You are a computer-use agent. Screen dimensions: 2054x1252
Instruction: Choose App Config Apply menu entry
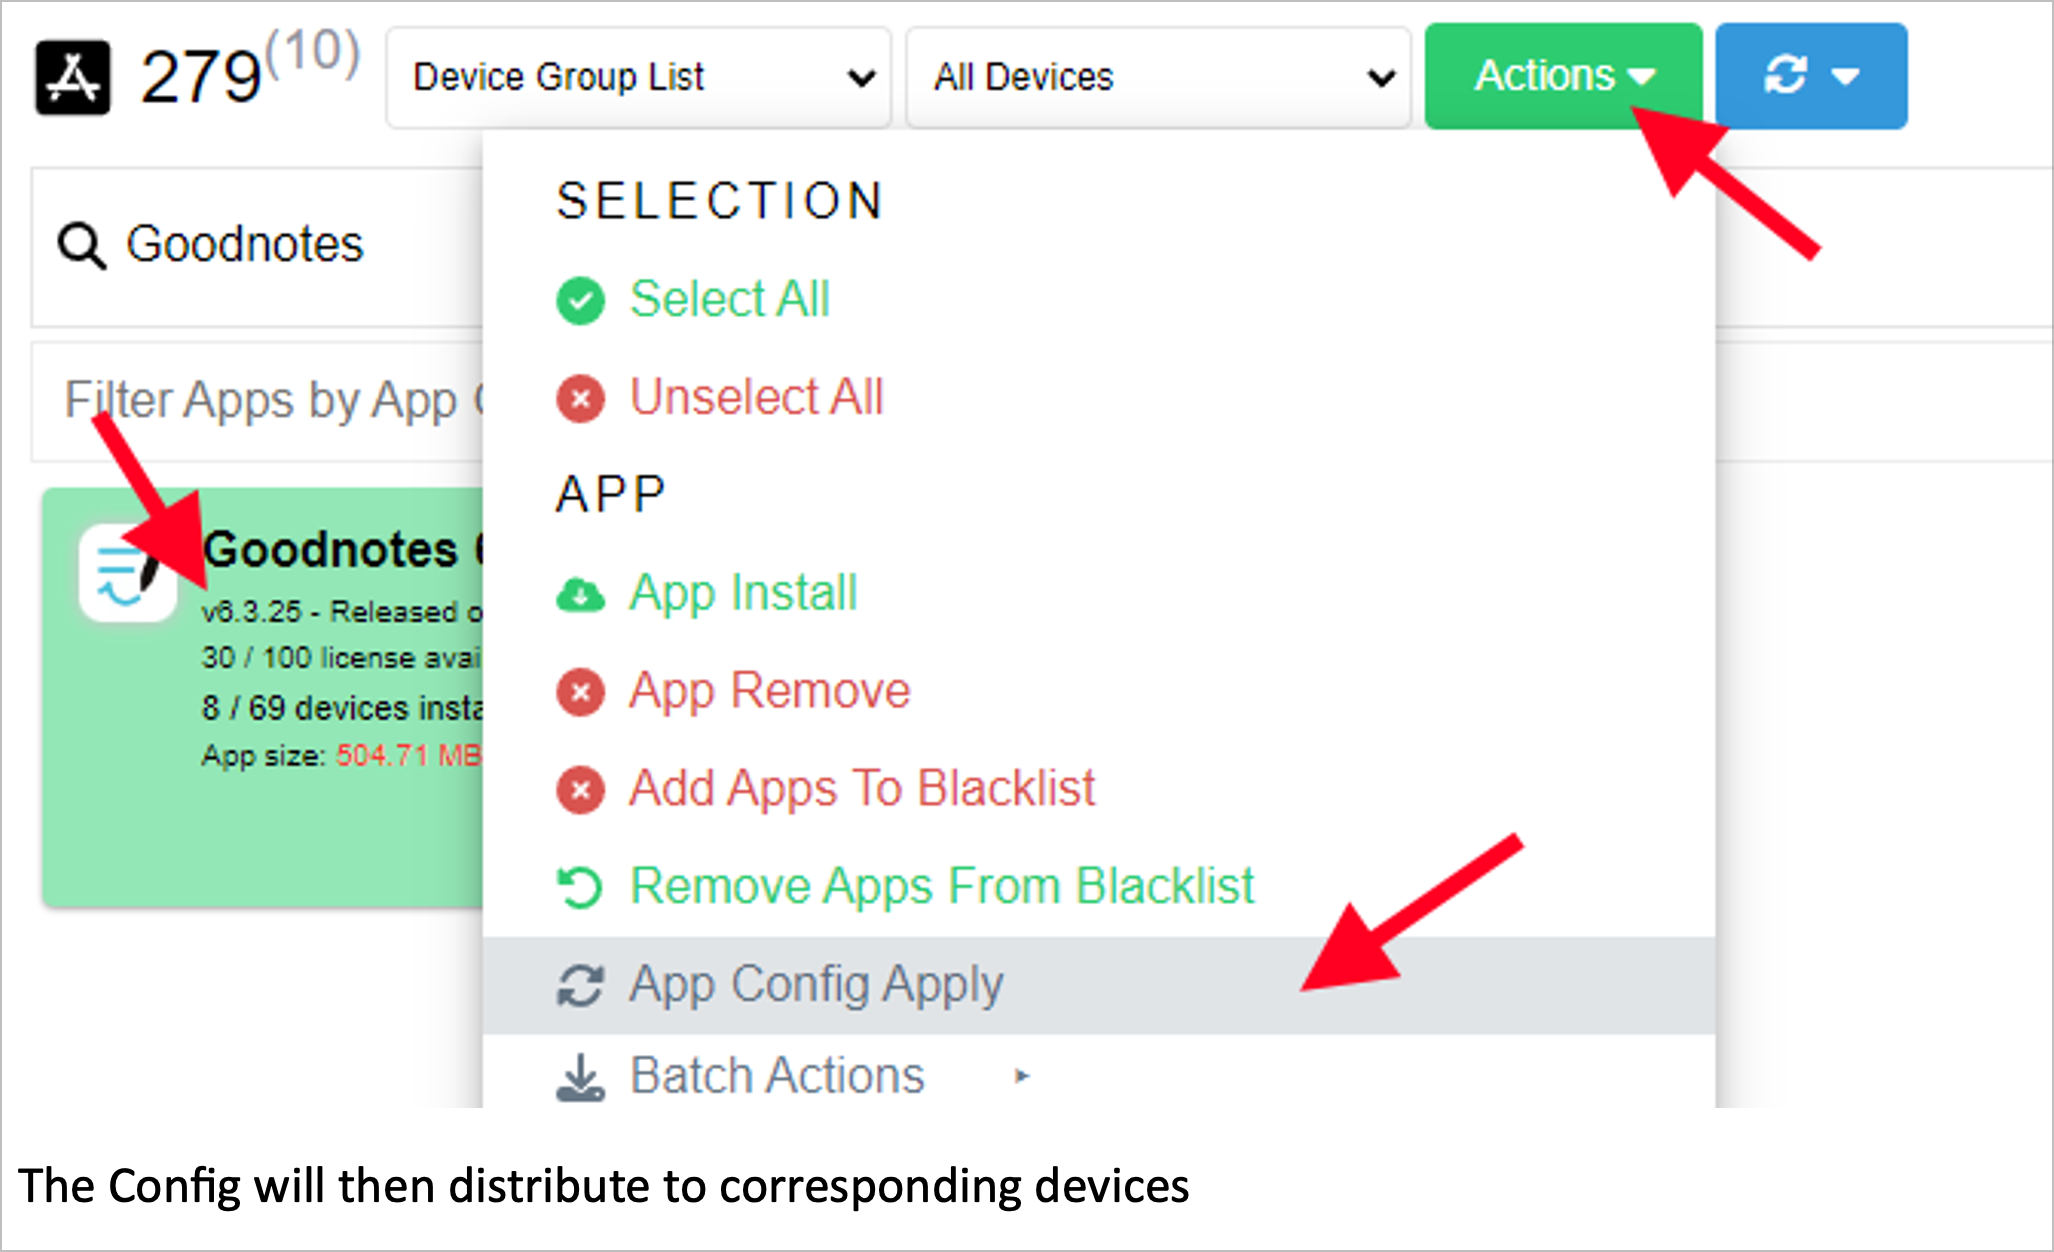816,985
